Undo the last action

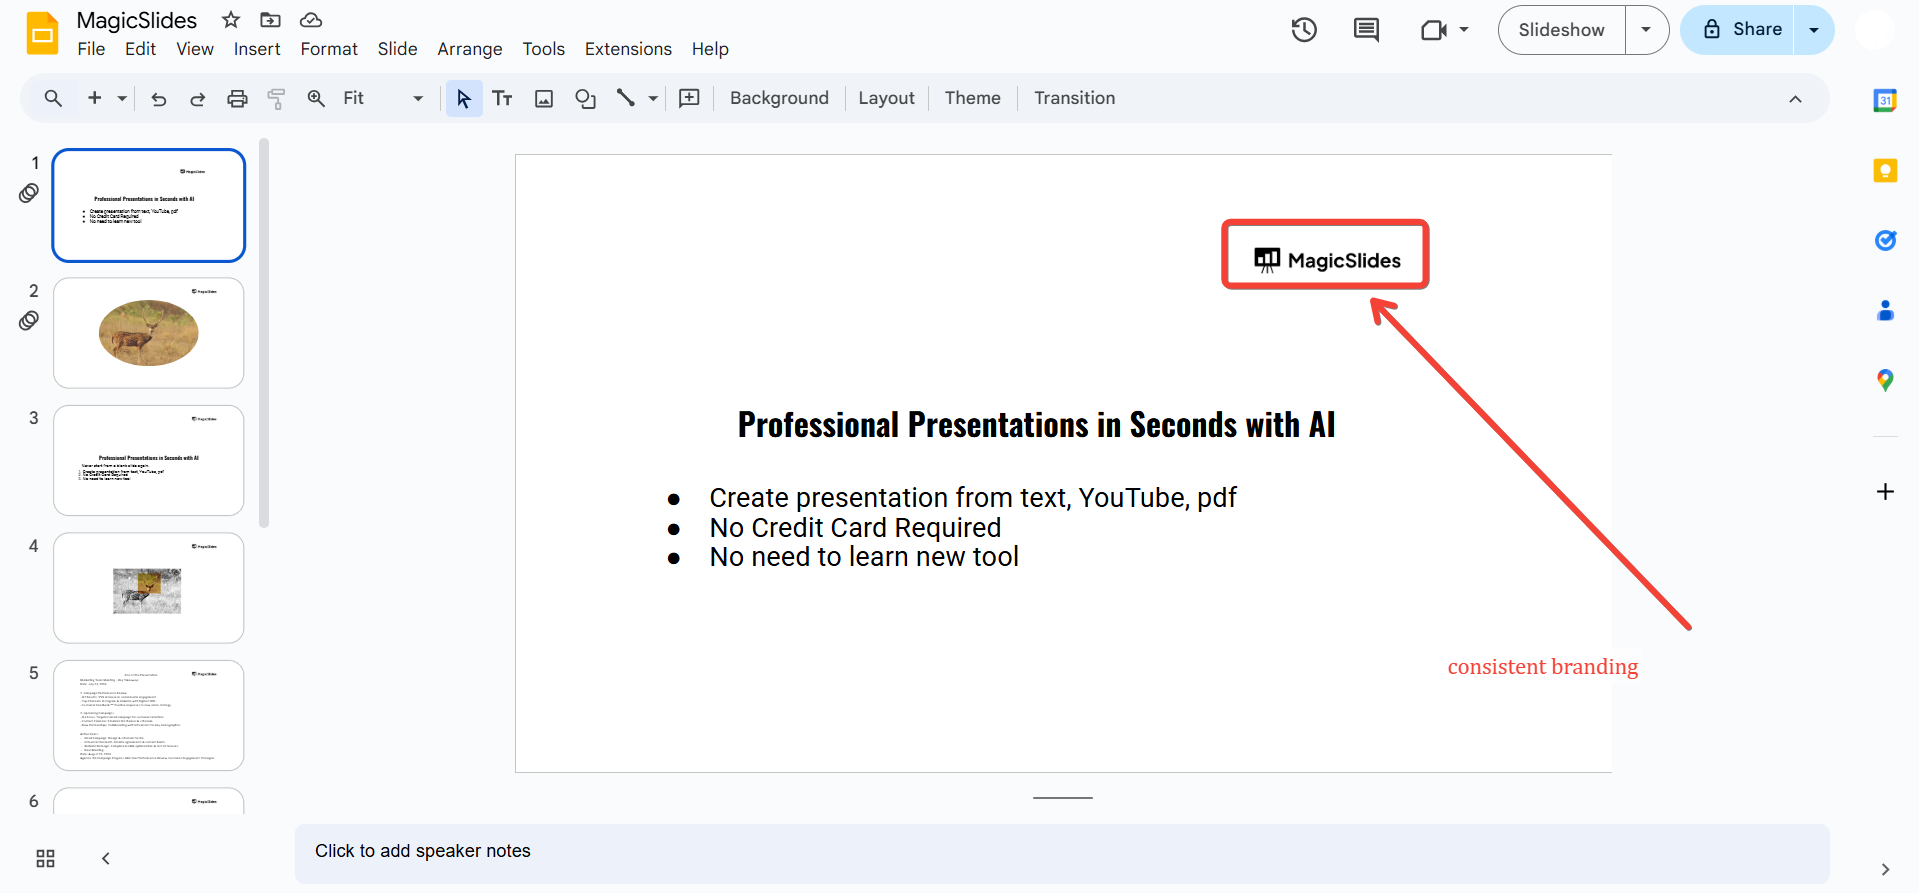click(x=158, y=98)
